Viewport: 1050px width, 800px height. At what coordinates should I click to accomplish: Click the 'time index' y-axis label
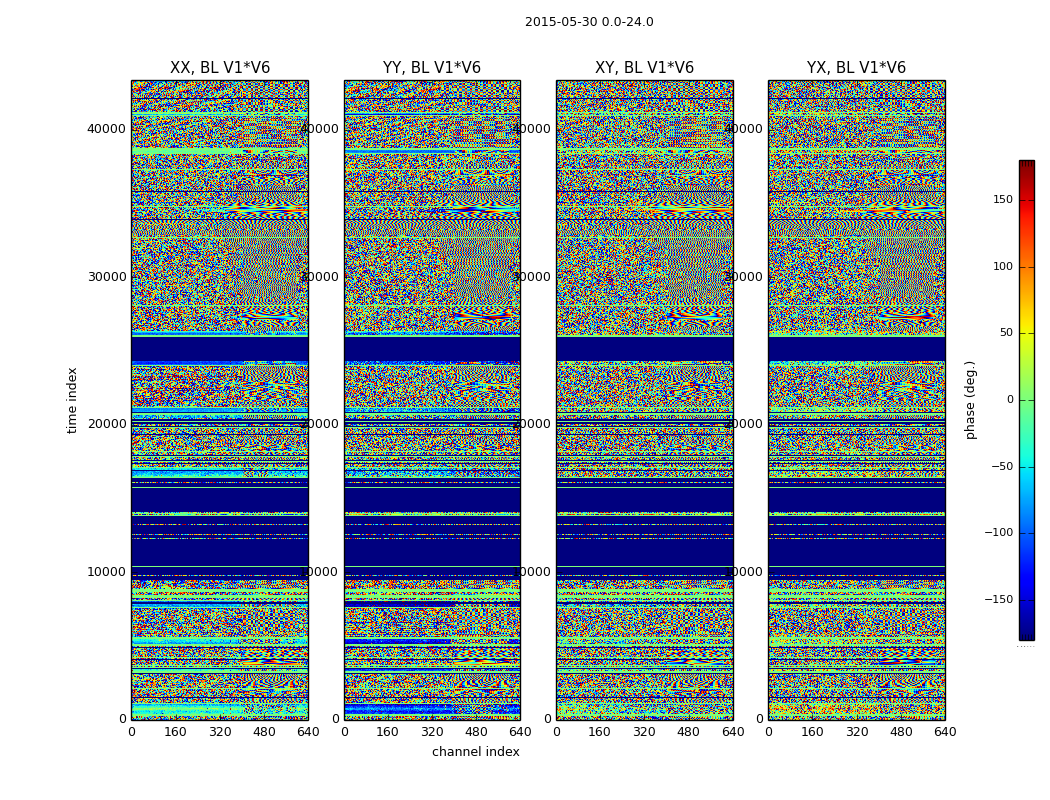click(72, 400)
